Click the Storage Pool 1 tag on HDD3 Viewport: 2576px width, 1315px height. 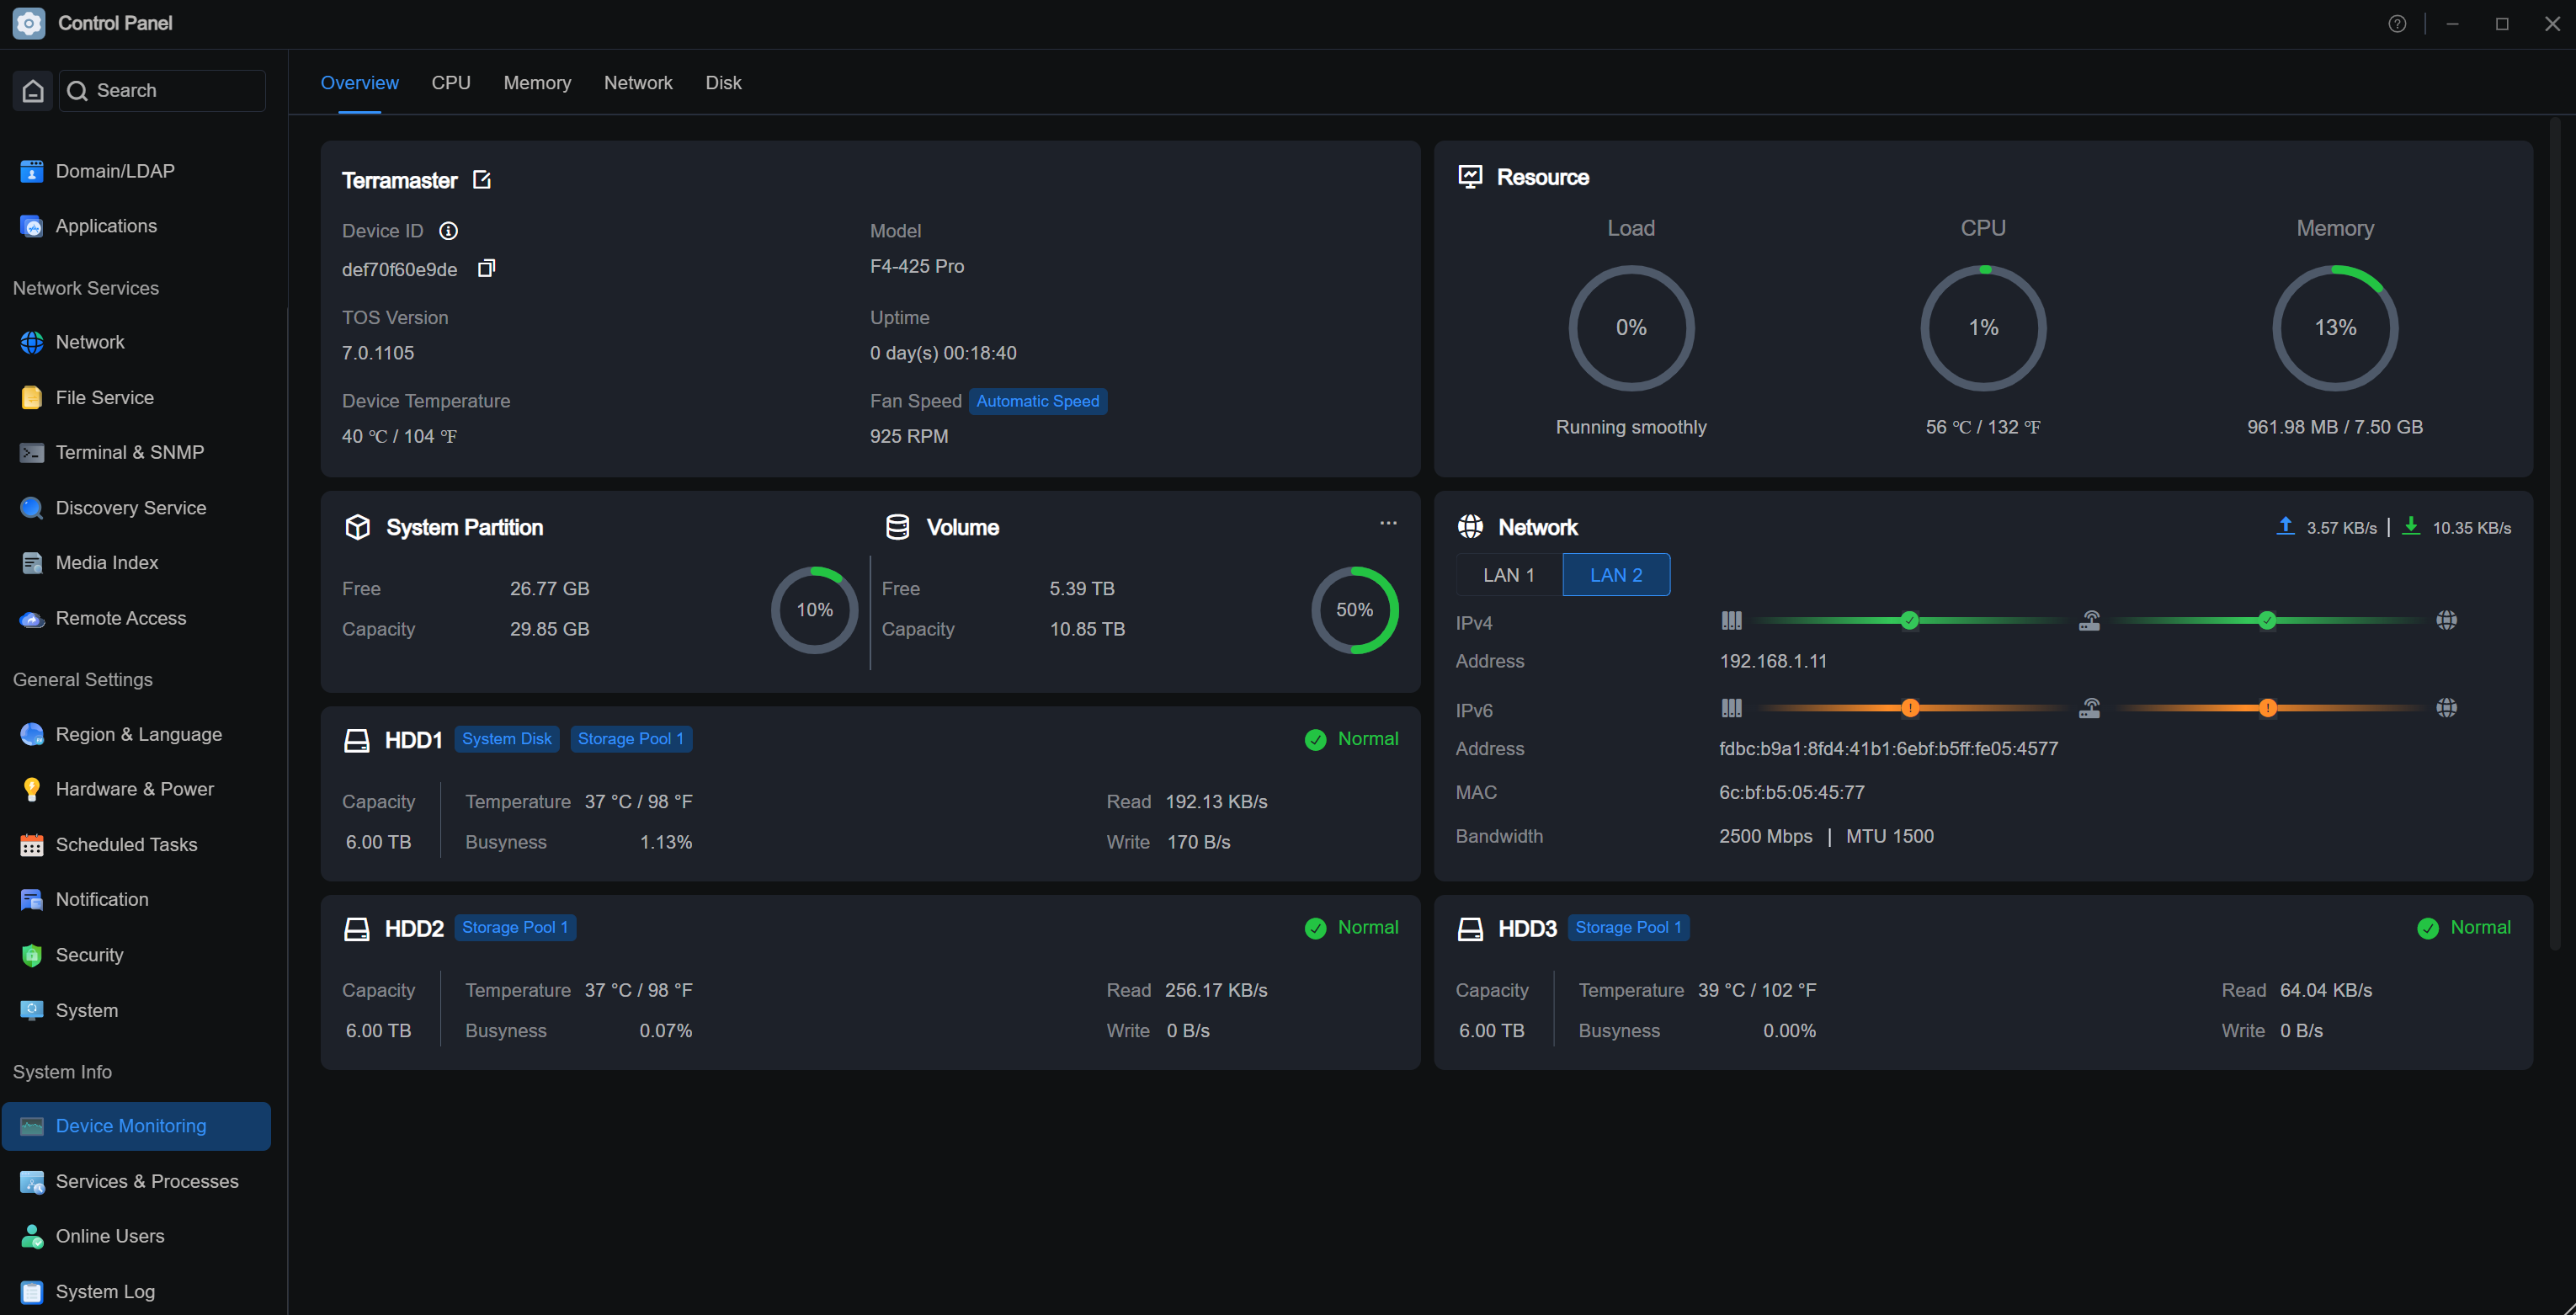(1628, 927)
